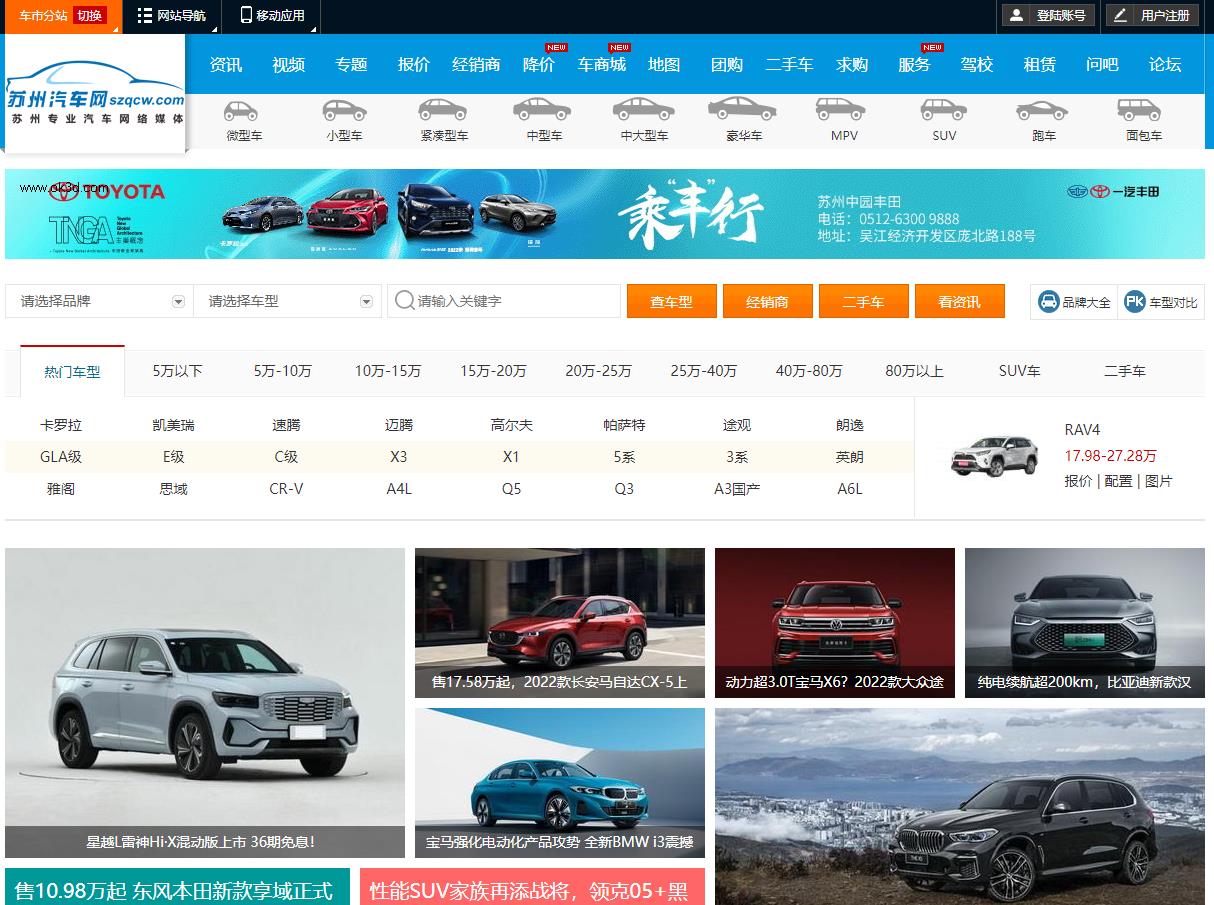1214x905 pixels.
Task: Open the 请选择车型 model dropdown
Action: (287, 301)
